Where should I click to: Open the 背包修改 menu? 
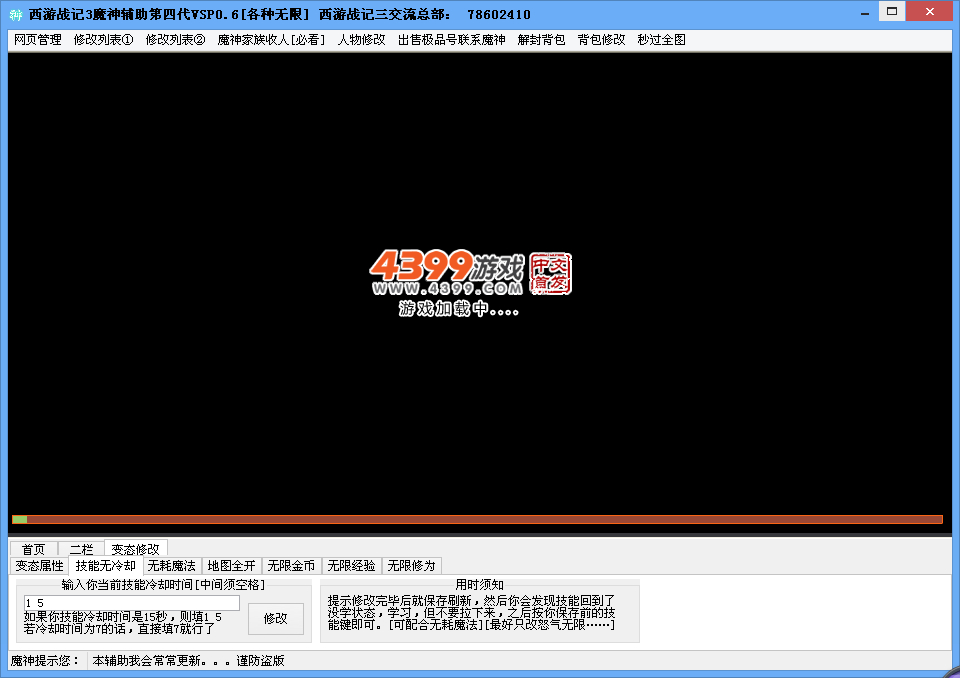coord(601,40)
